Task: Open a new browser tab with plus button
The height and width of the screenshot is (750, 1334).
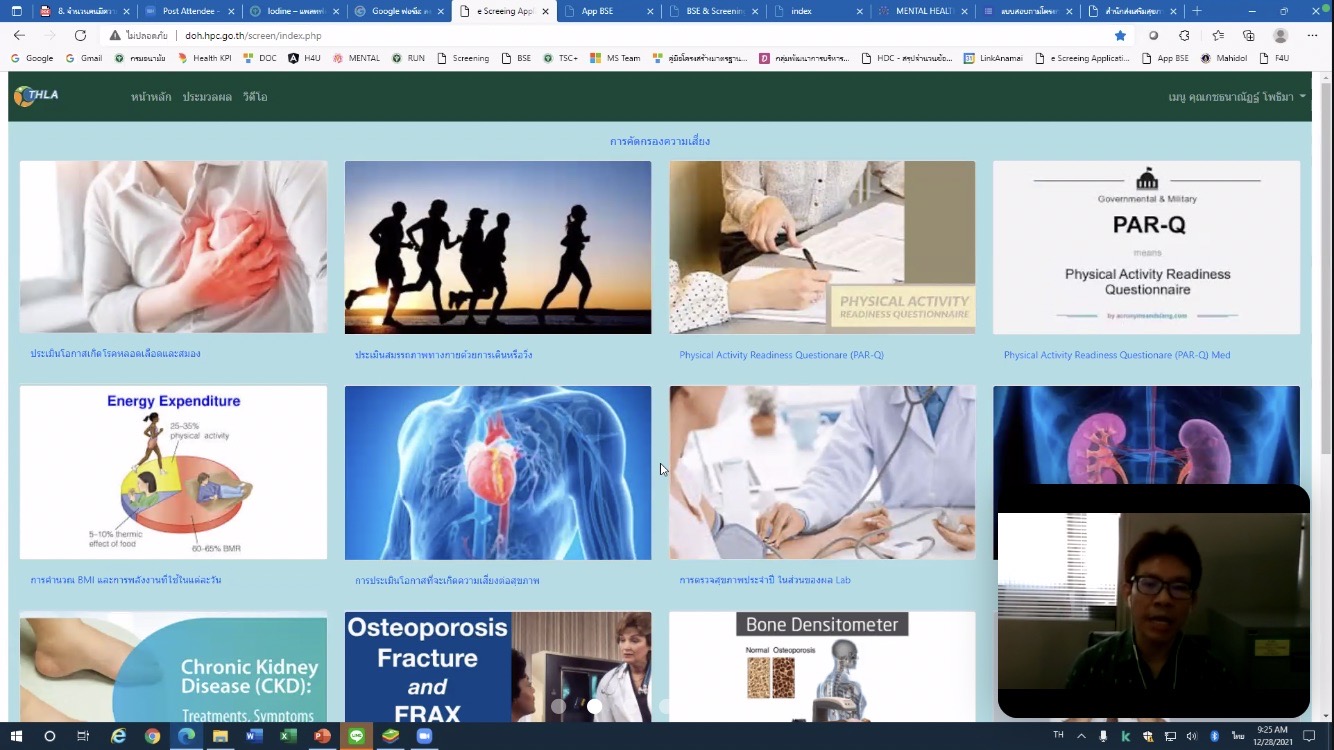Action: (1197, 11)
